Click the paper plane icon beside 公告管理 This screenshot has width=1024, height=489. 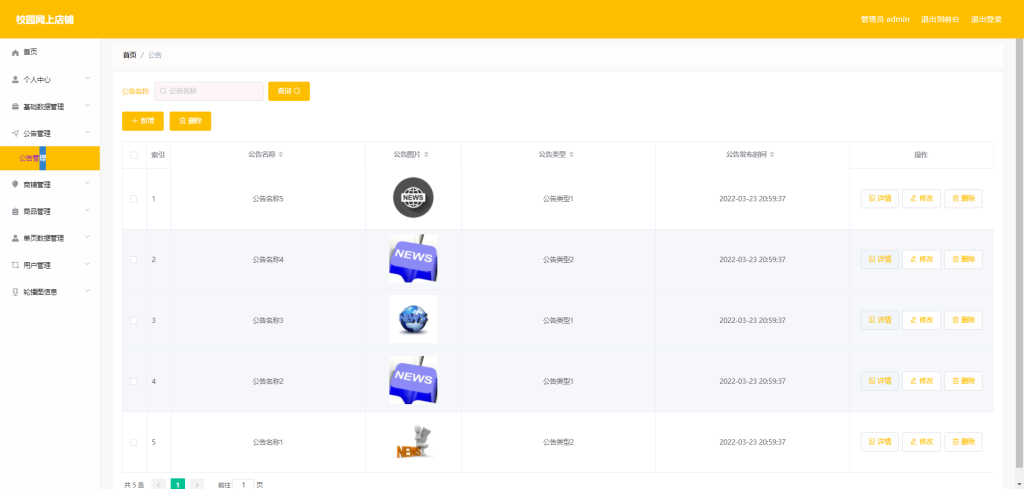15,133
